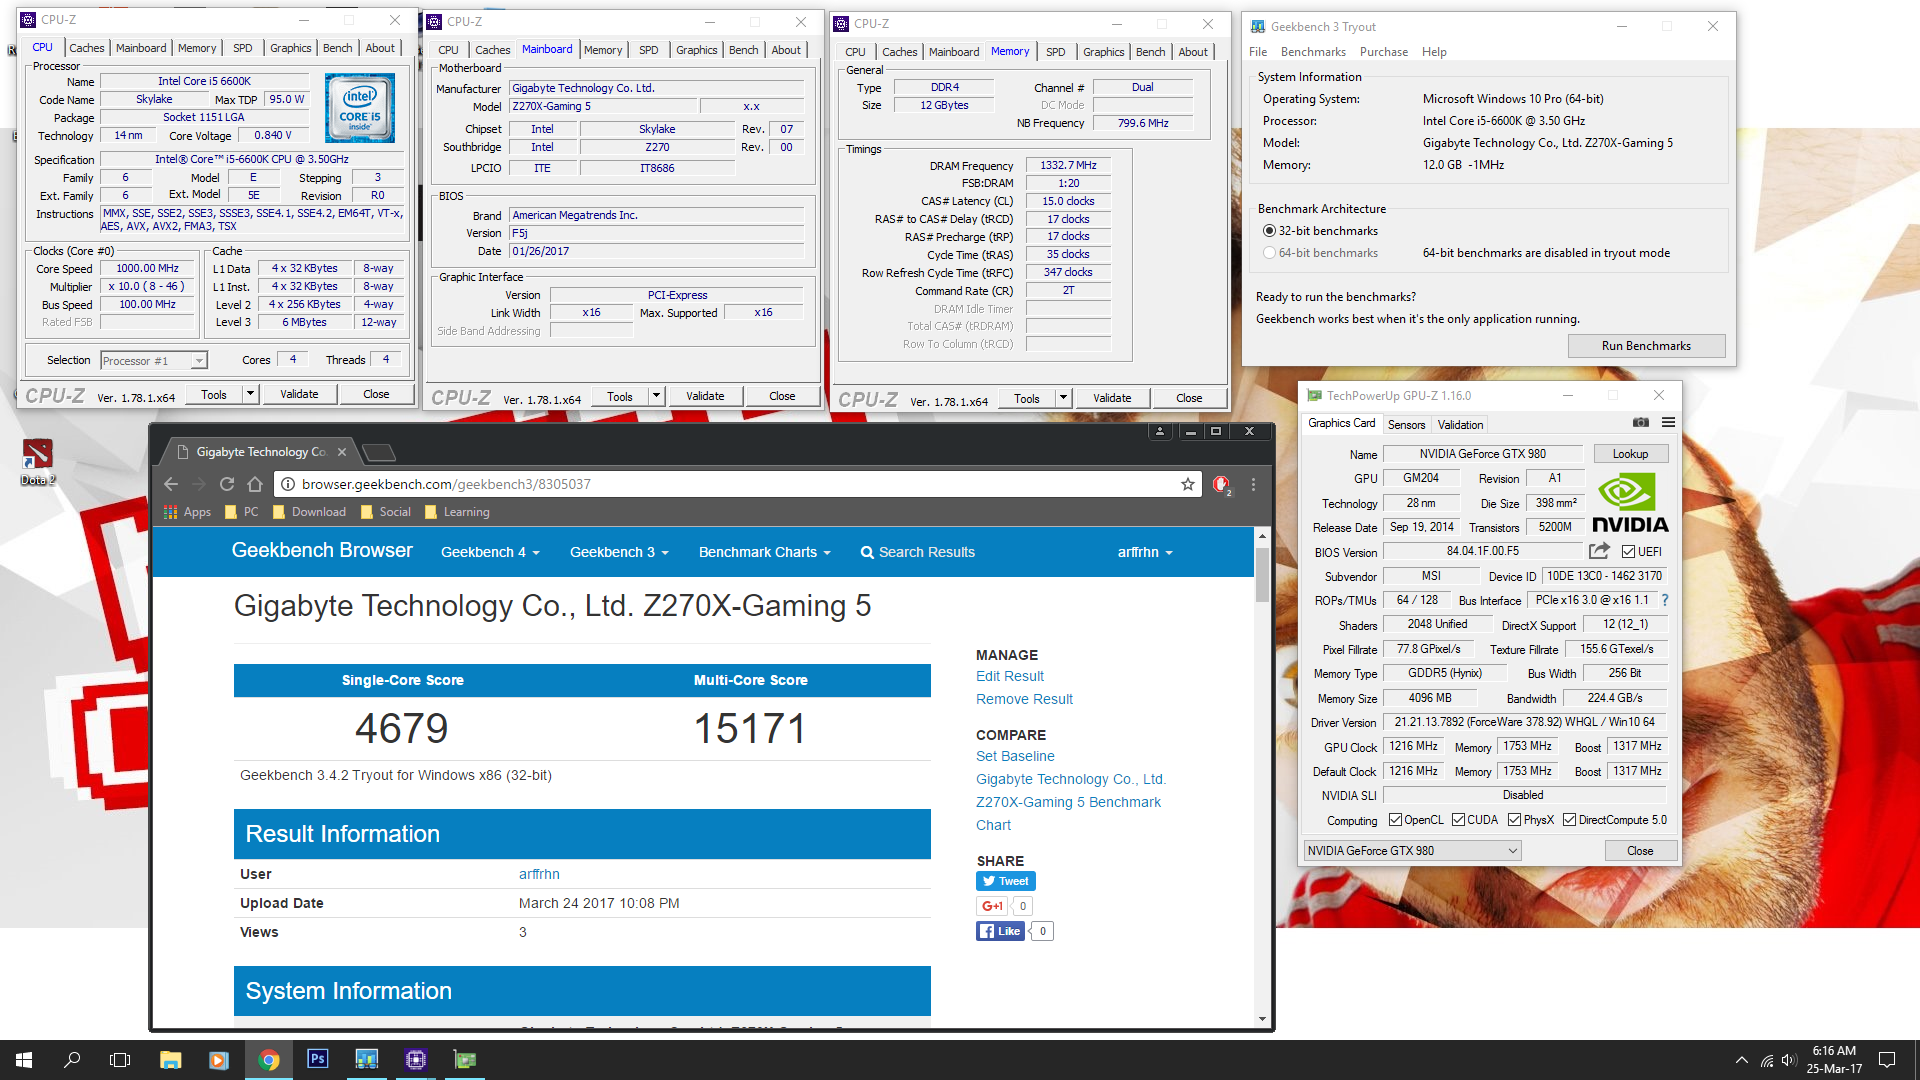Click Validate in the CPU-Z Memory window
1920x1080 pixels.
[1112, 398]
